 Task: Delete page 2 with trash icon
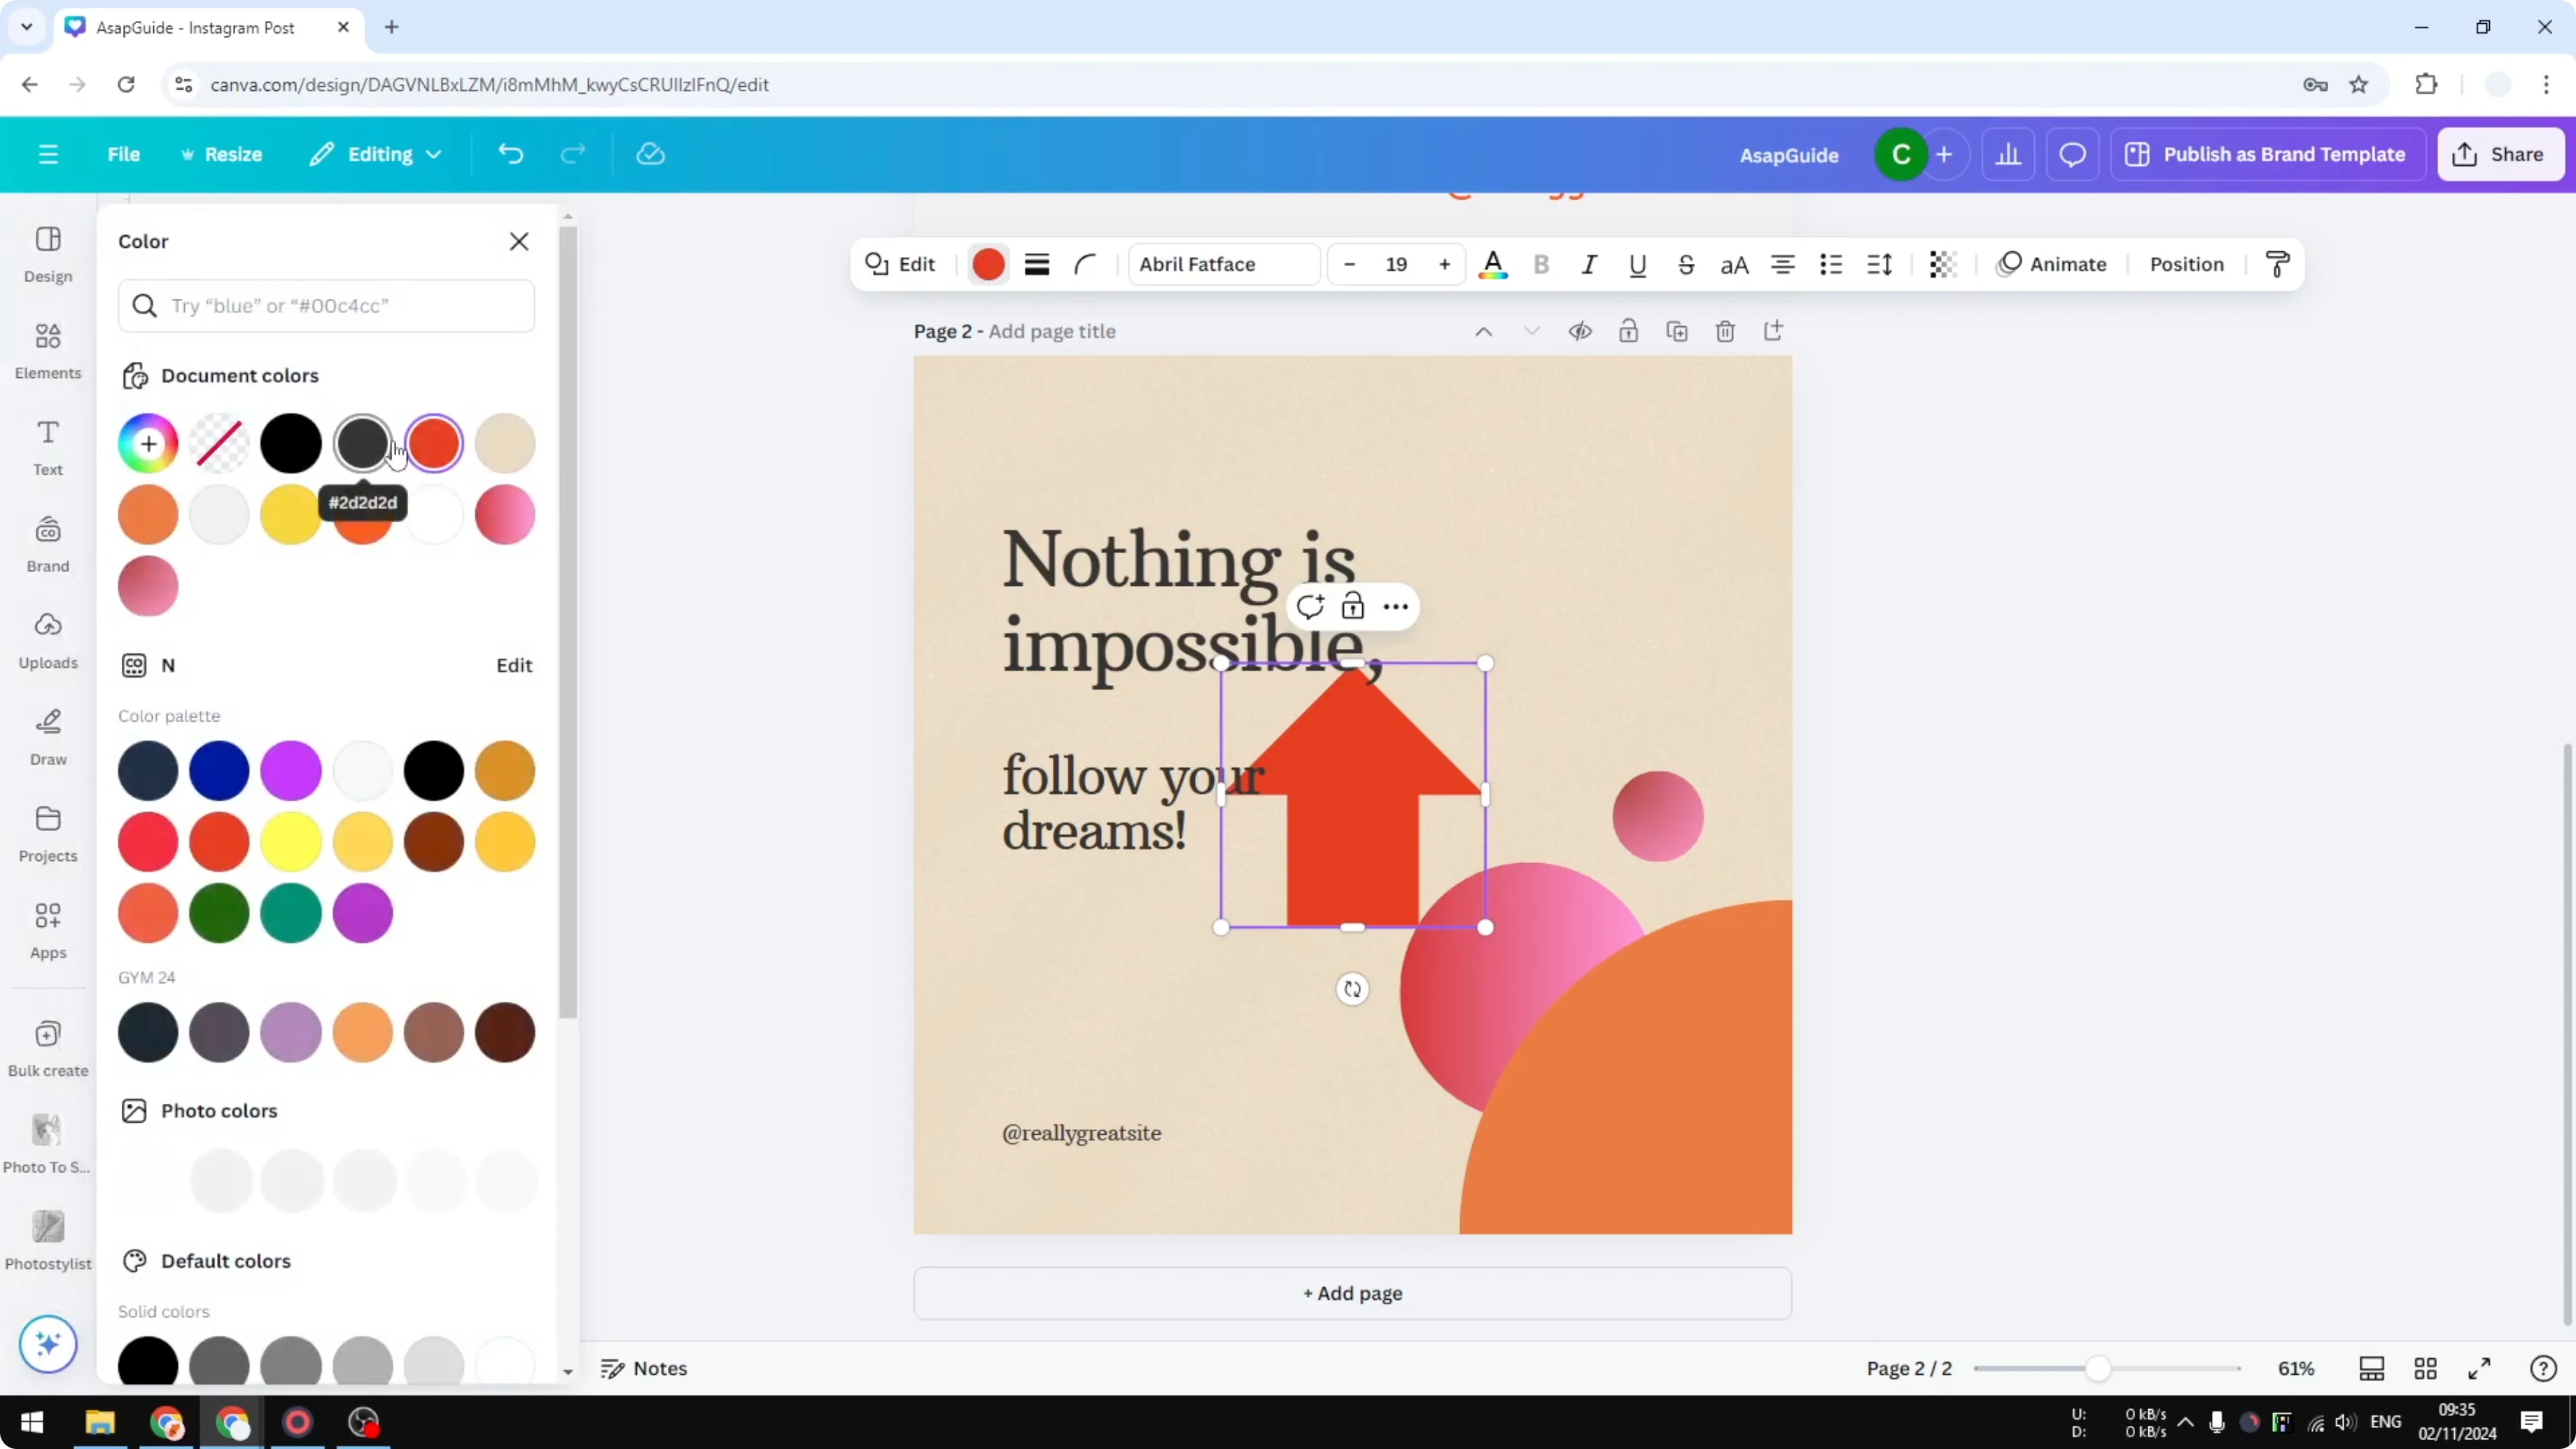click(x=1726, y=330)
